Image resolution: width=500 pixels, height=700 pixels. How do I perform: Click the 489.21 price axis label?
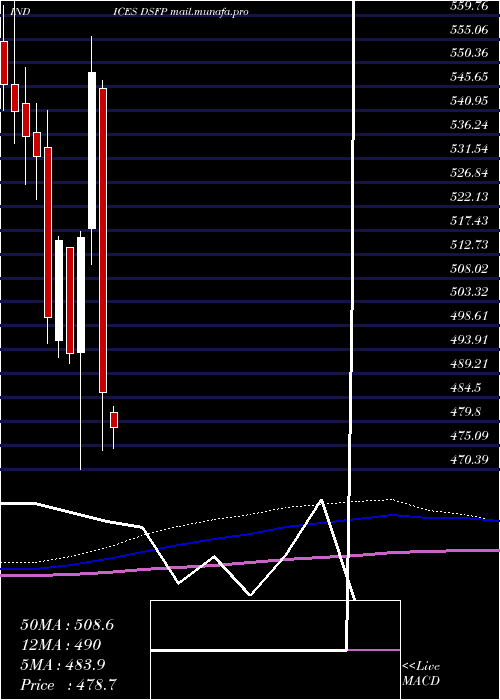pos(469,364)
